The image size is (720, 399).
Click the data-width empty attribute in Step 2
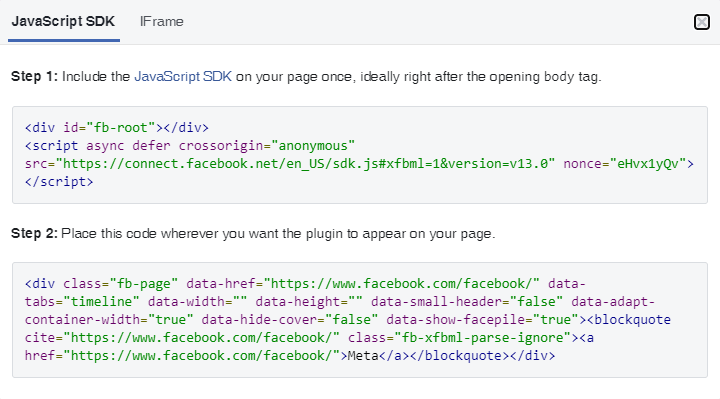(x=197, y=302)
